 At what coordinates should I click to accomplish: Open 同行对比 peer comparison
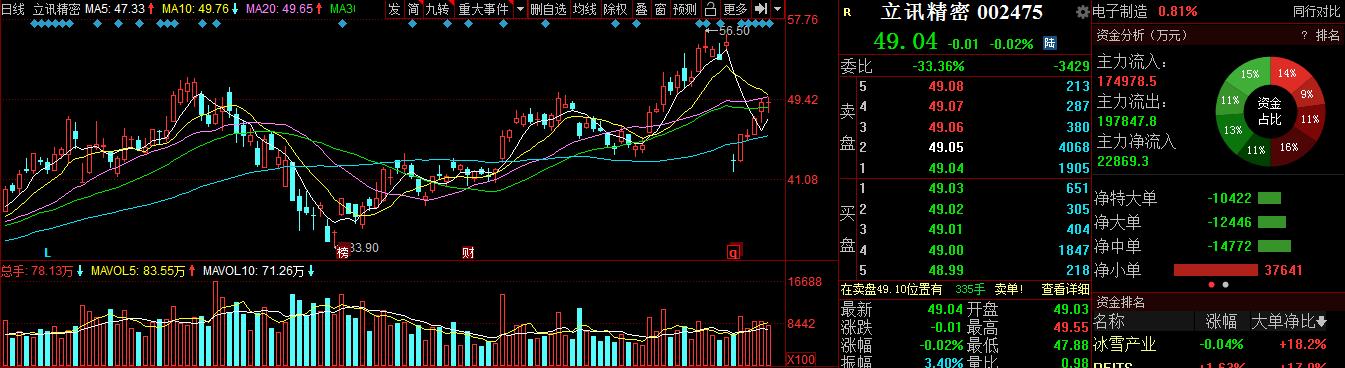1315,12
